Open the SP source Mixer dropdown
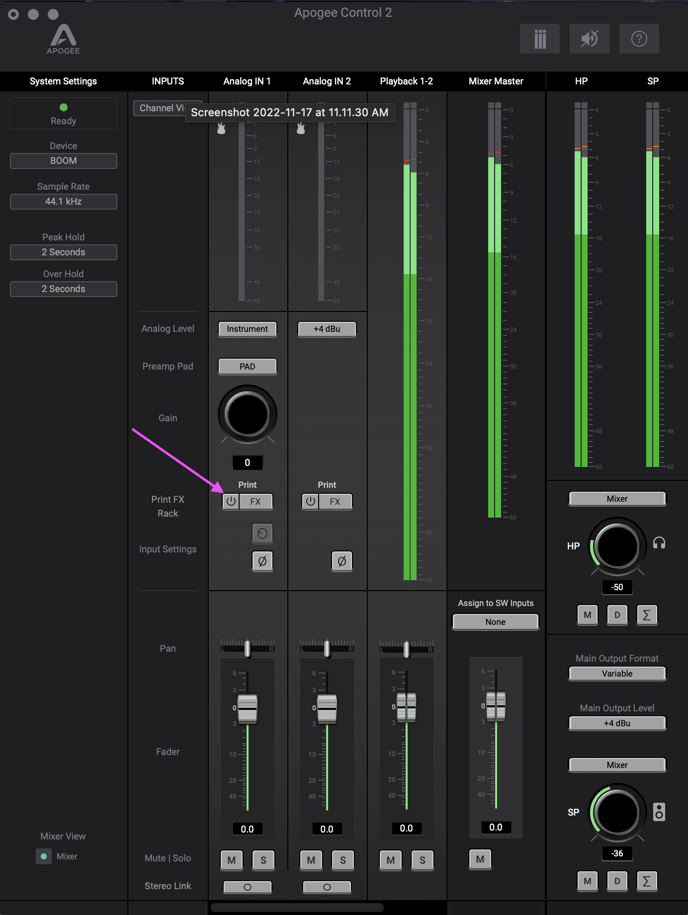 coord(617,765)
